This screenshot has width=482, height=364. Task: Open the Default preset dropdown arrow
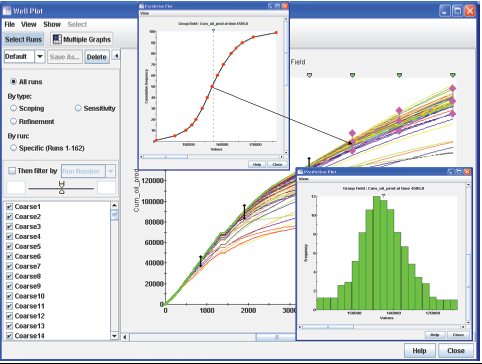tap(40, 56)
